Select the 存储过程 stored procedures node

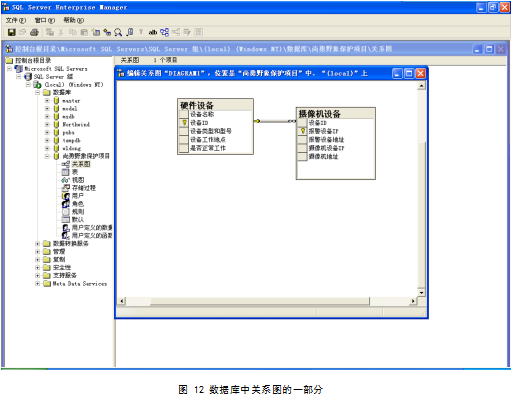[x=84, y=188]
